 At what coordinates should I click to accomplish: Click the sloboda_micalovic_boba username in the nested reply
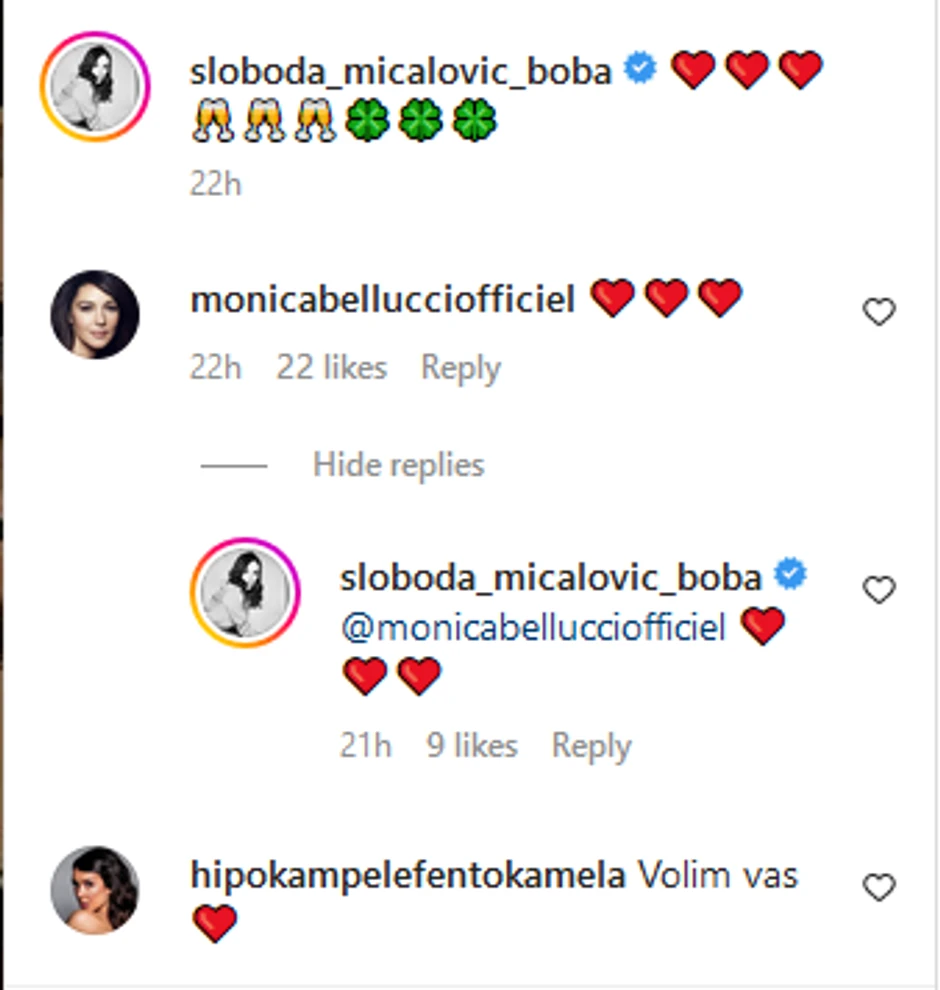550,577
